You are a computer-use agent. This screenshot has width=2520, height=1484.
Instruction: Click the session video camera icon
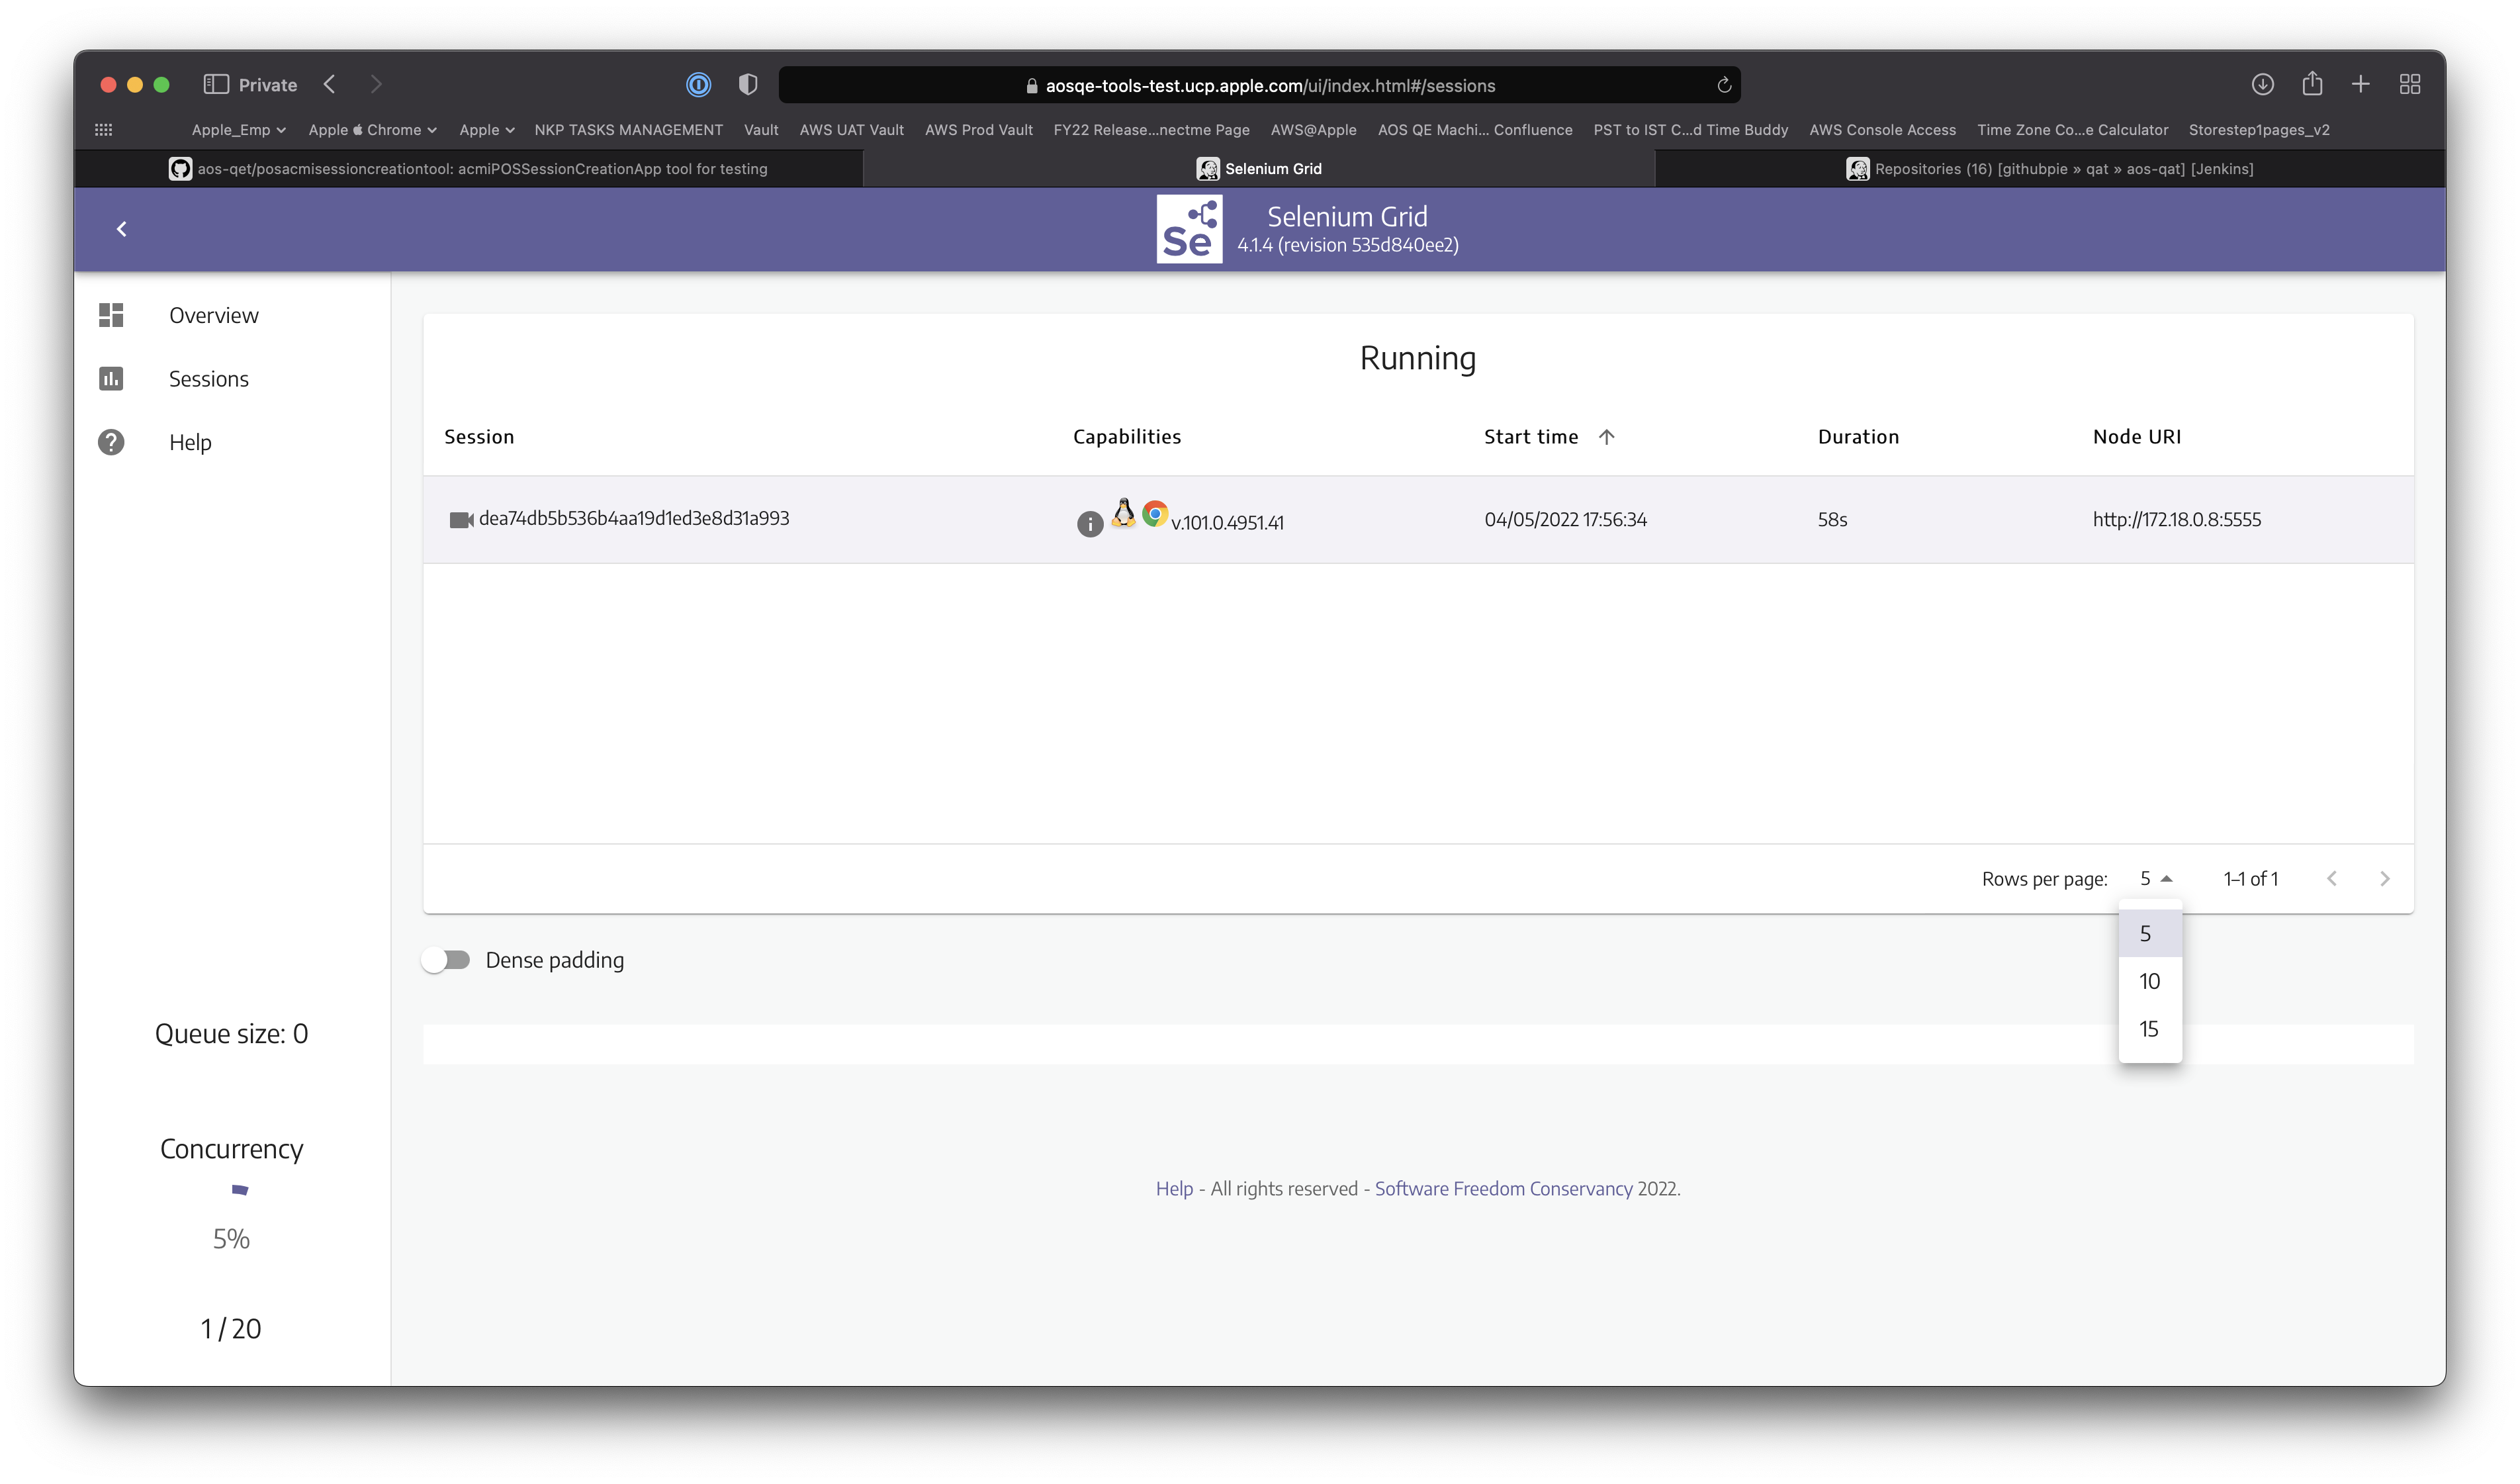point(460,520)
